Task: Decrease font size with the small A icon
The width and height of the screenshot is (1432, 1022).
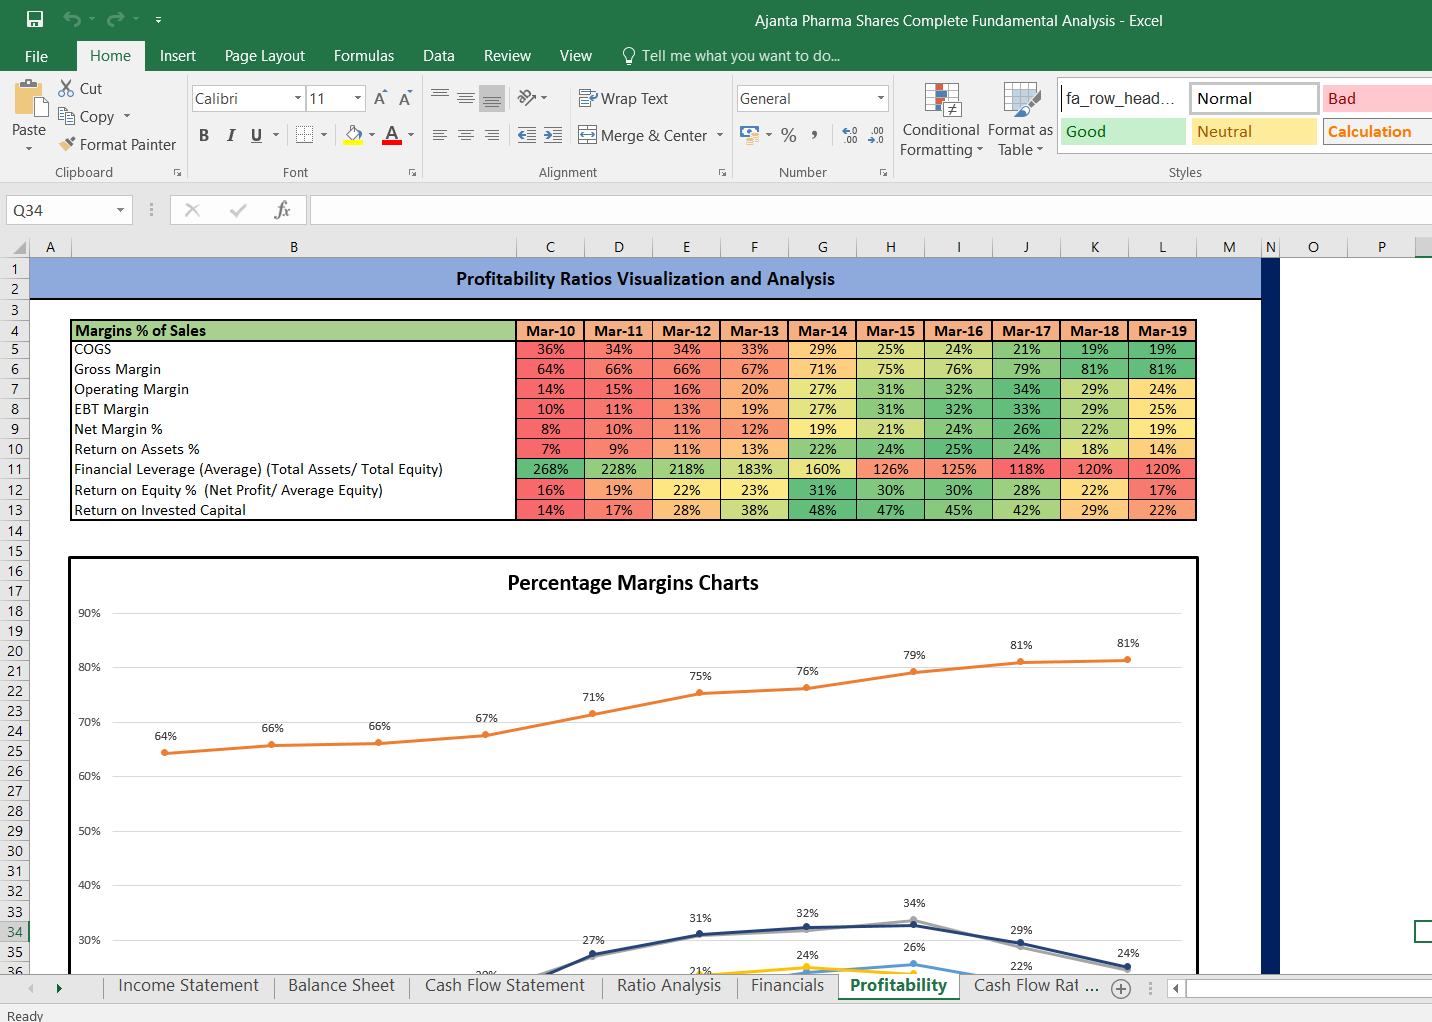Action: 405,98
